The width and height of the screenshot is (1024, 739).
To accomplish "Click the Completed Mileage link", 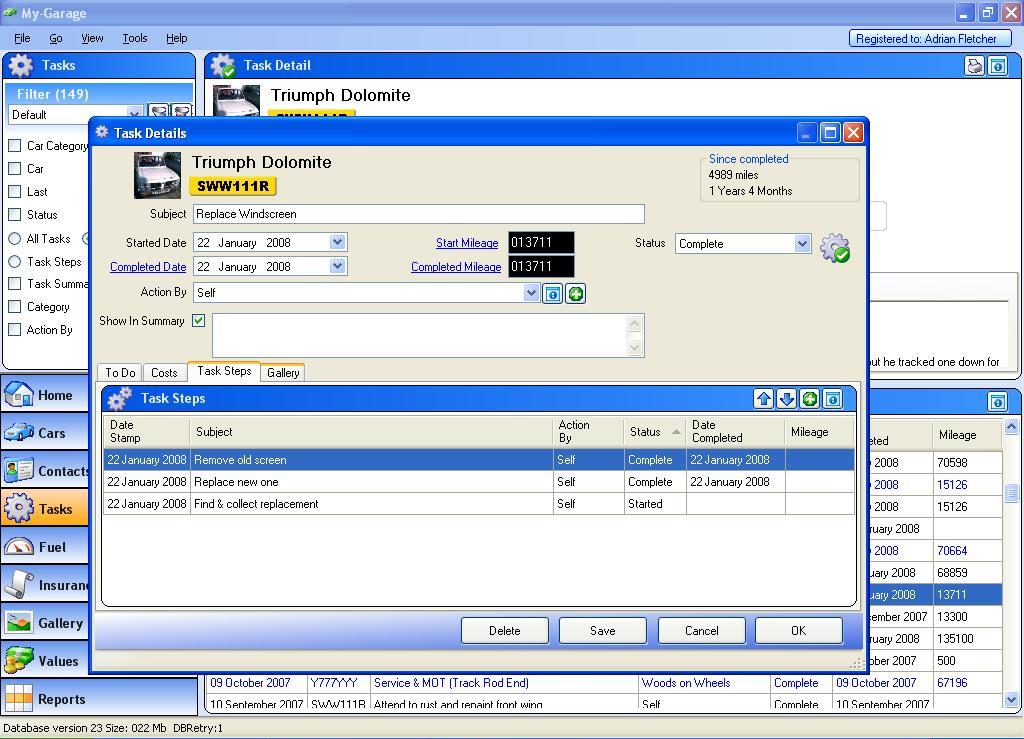I will coord(455,267).
